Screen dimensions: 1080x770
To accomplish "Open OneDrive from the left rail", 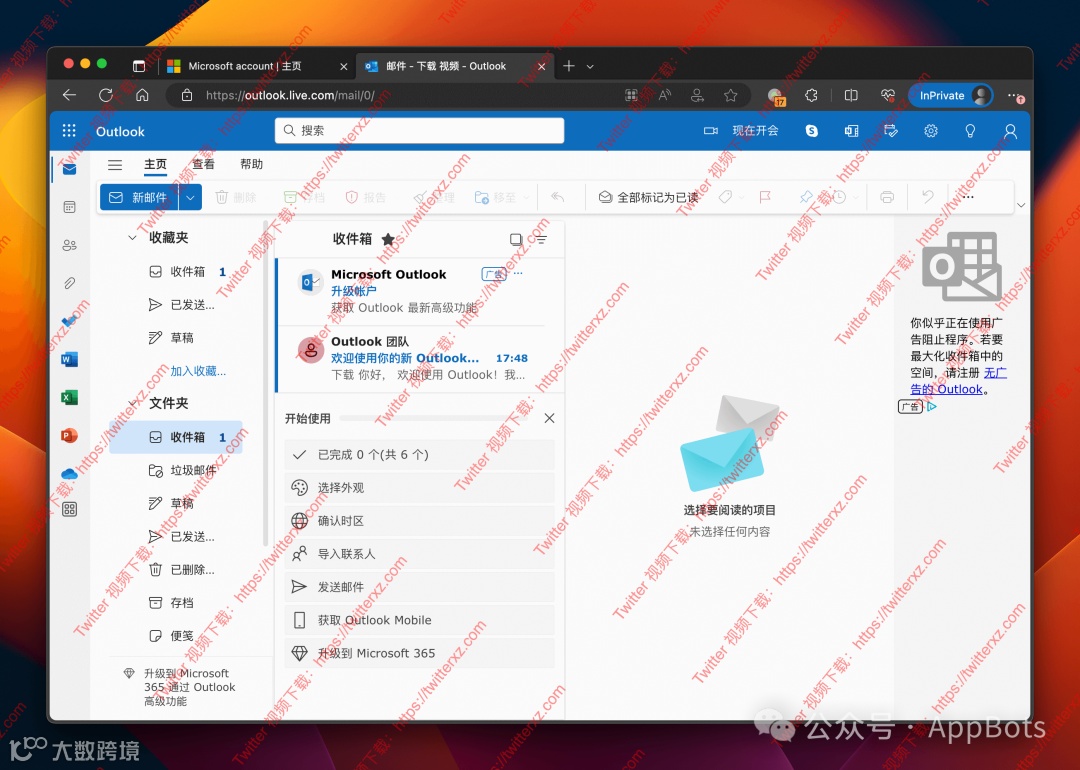I will (x=70, y=473).
